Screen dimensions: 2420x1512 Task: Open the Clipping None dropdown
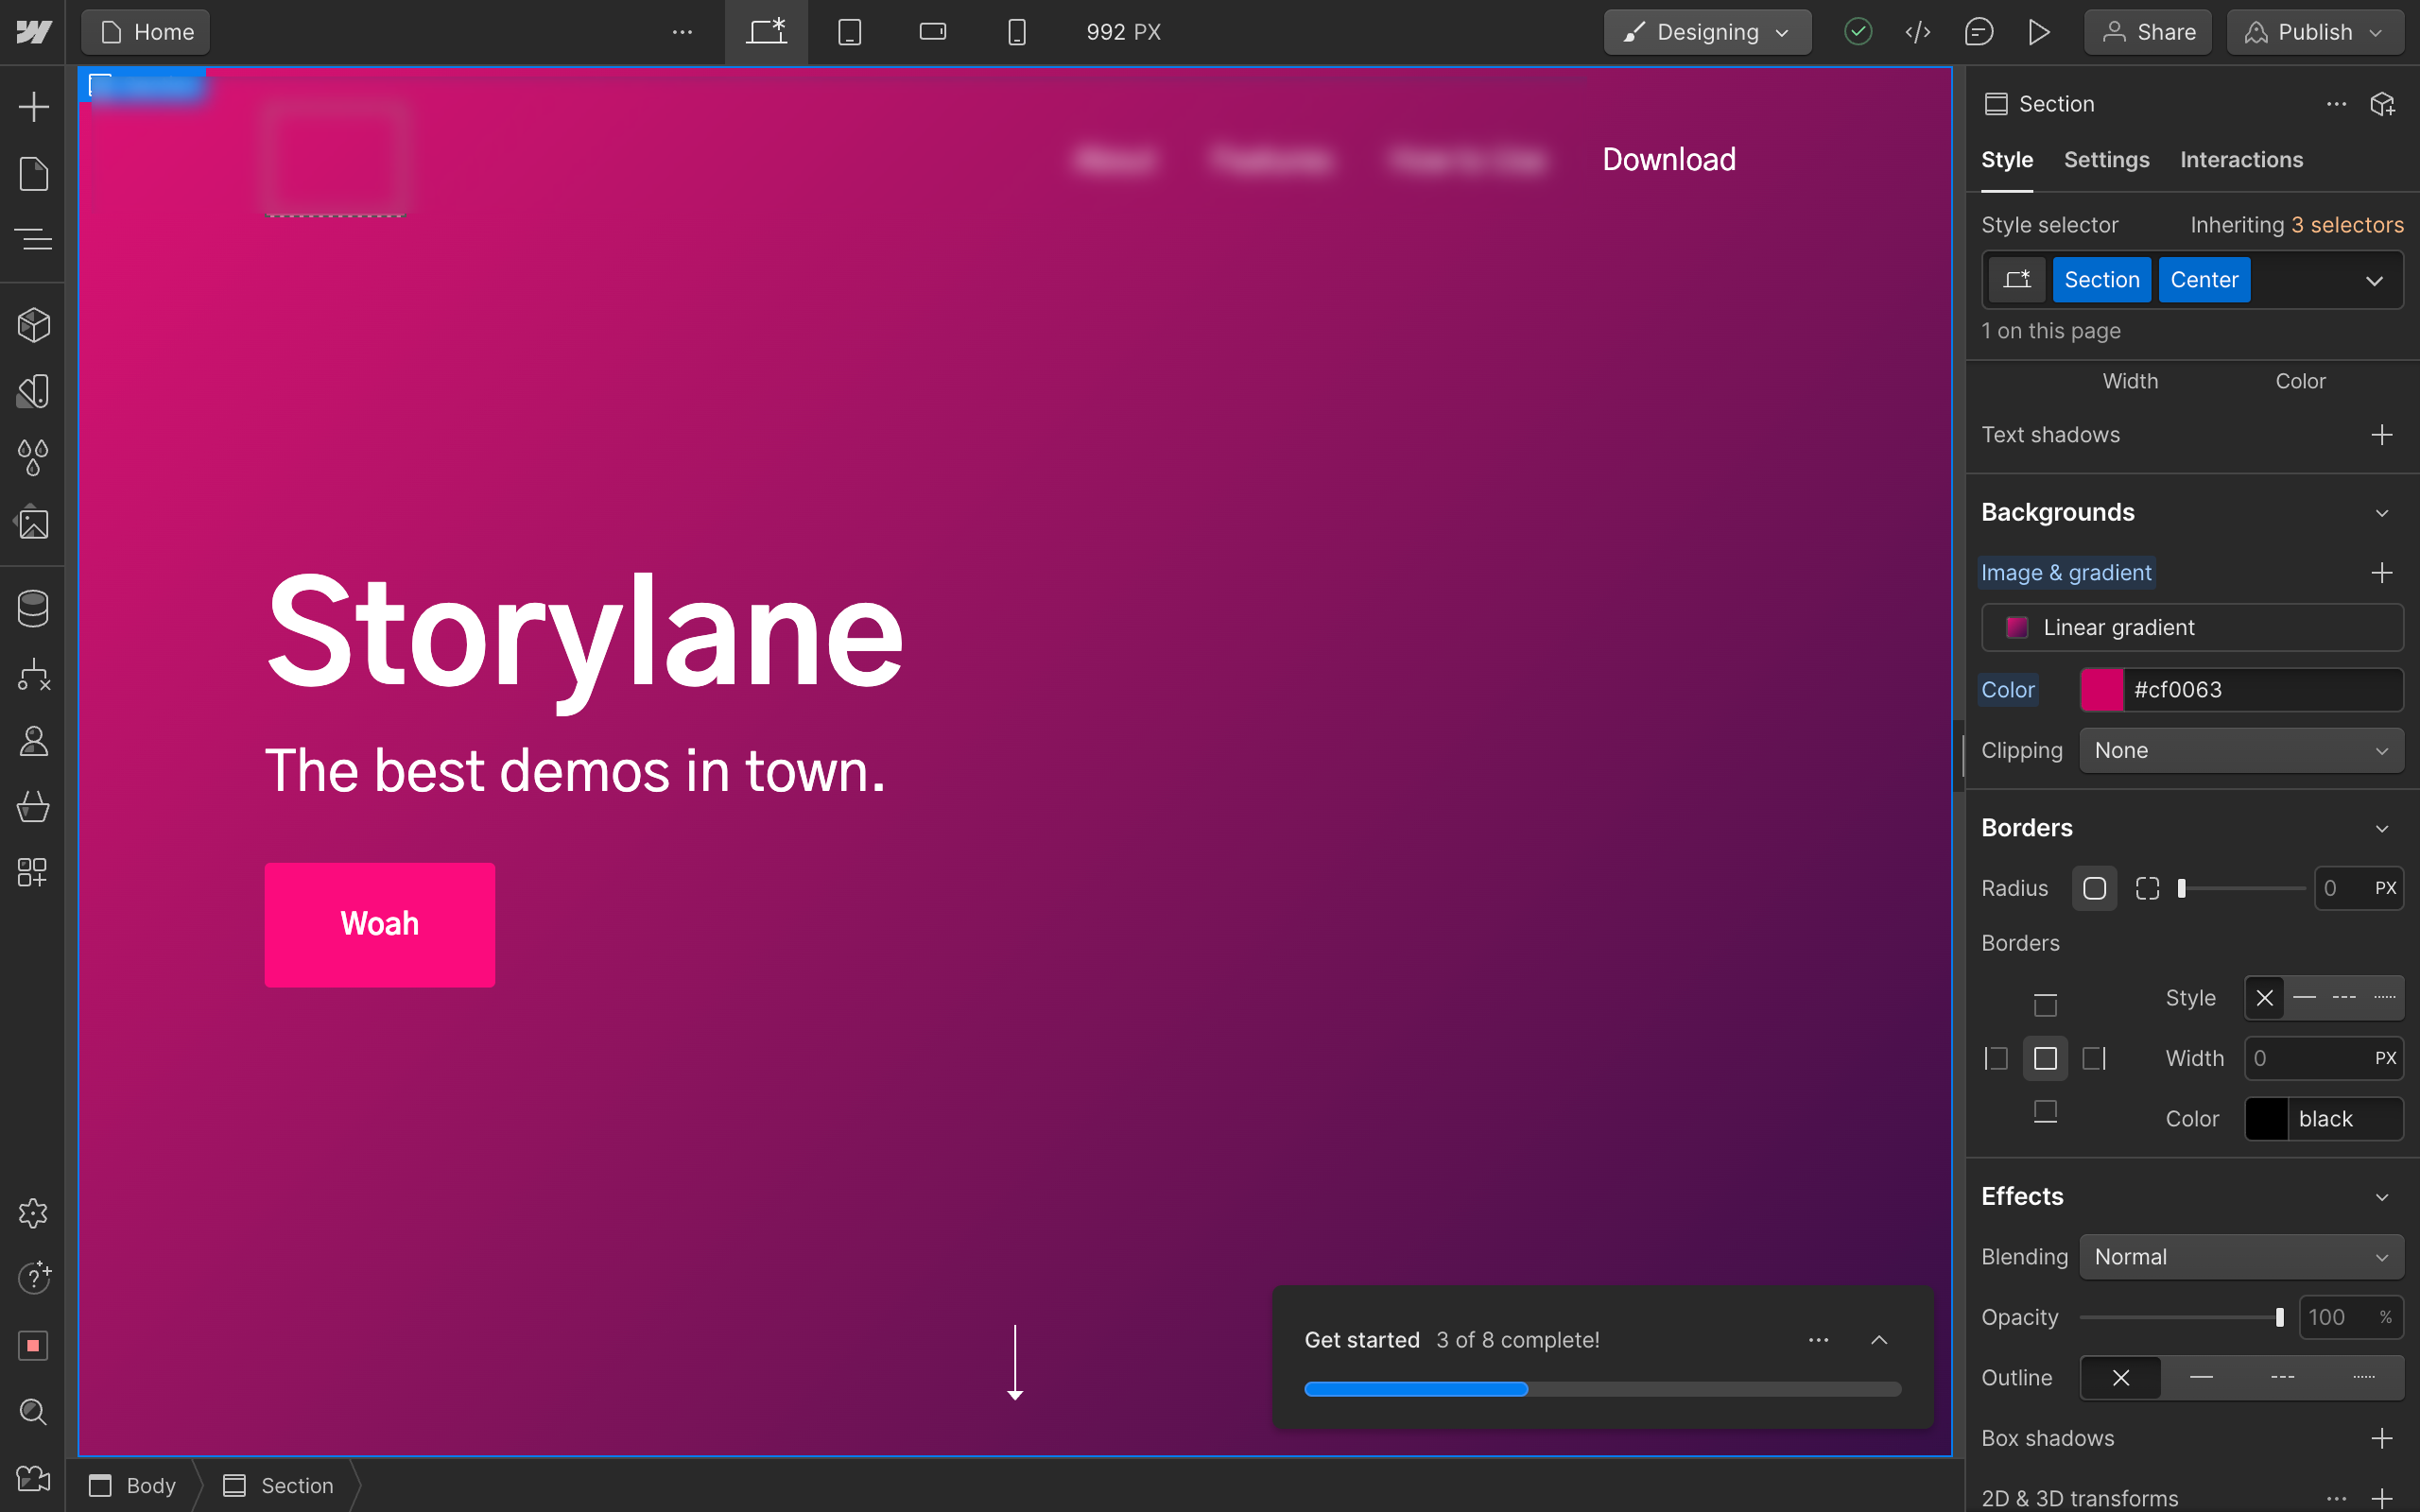pos(2240,750)
